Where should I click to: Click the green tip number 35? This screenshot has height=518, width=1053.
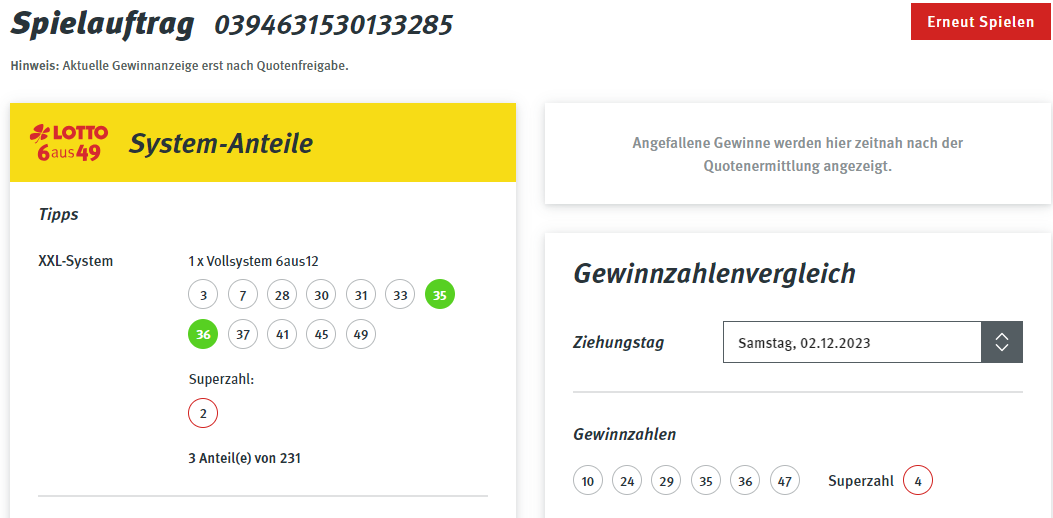coord(440,295)
